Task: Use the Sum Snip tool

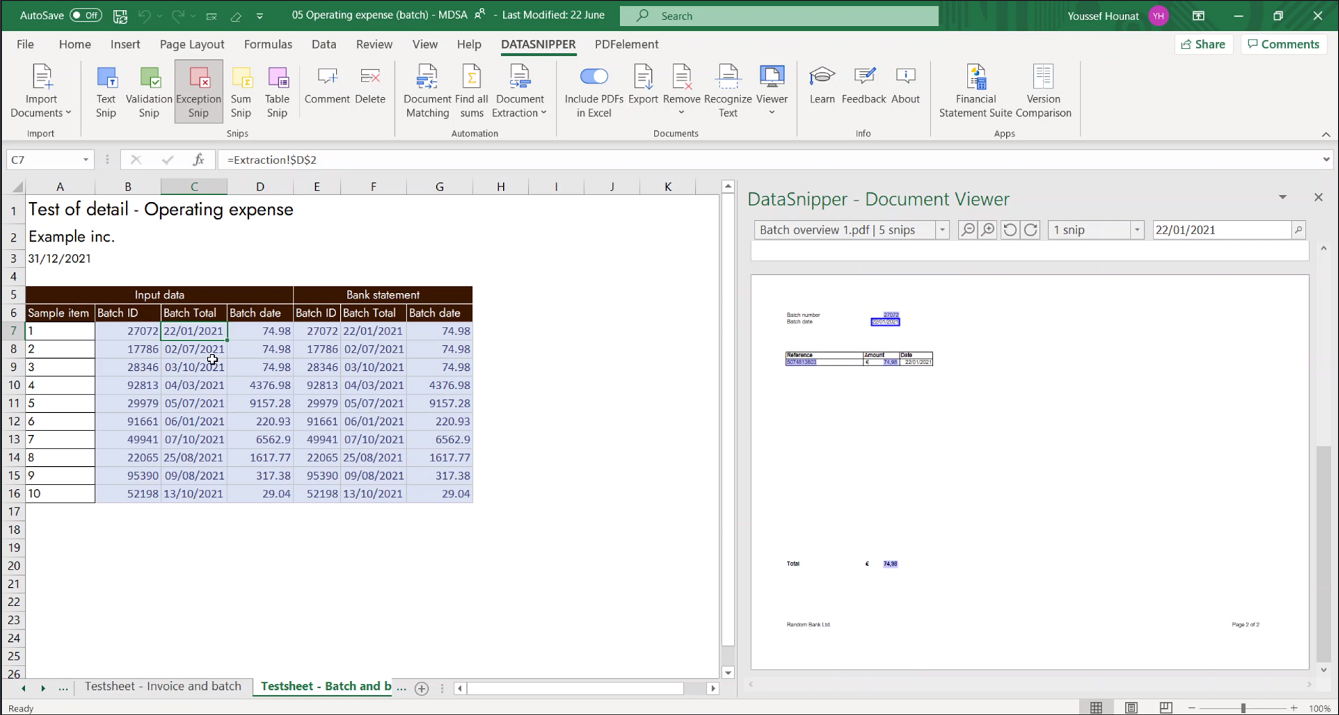Action: (240, 88)
